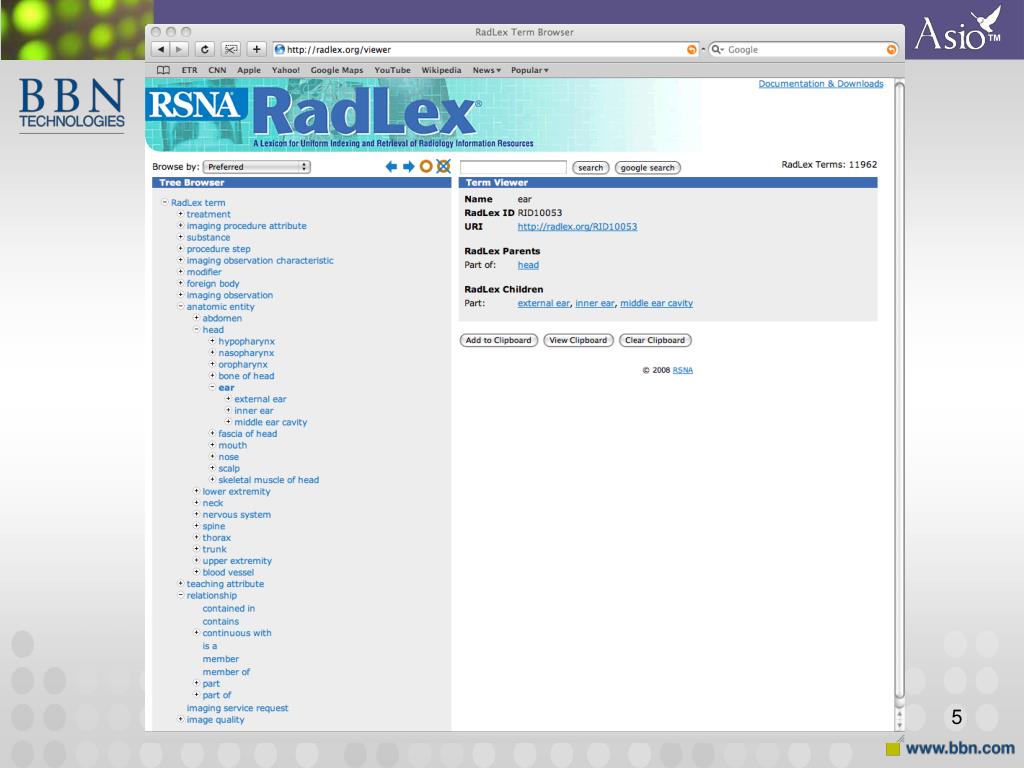Collapse the relationship tree node
Viewport: 1024px width, 768px height.
pos(181,596)
